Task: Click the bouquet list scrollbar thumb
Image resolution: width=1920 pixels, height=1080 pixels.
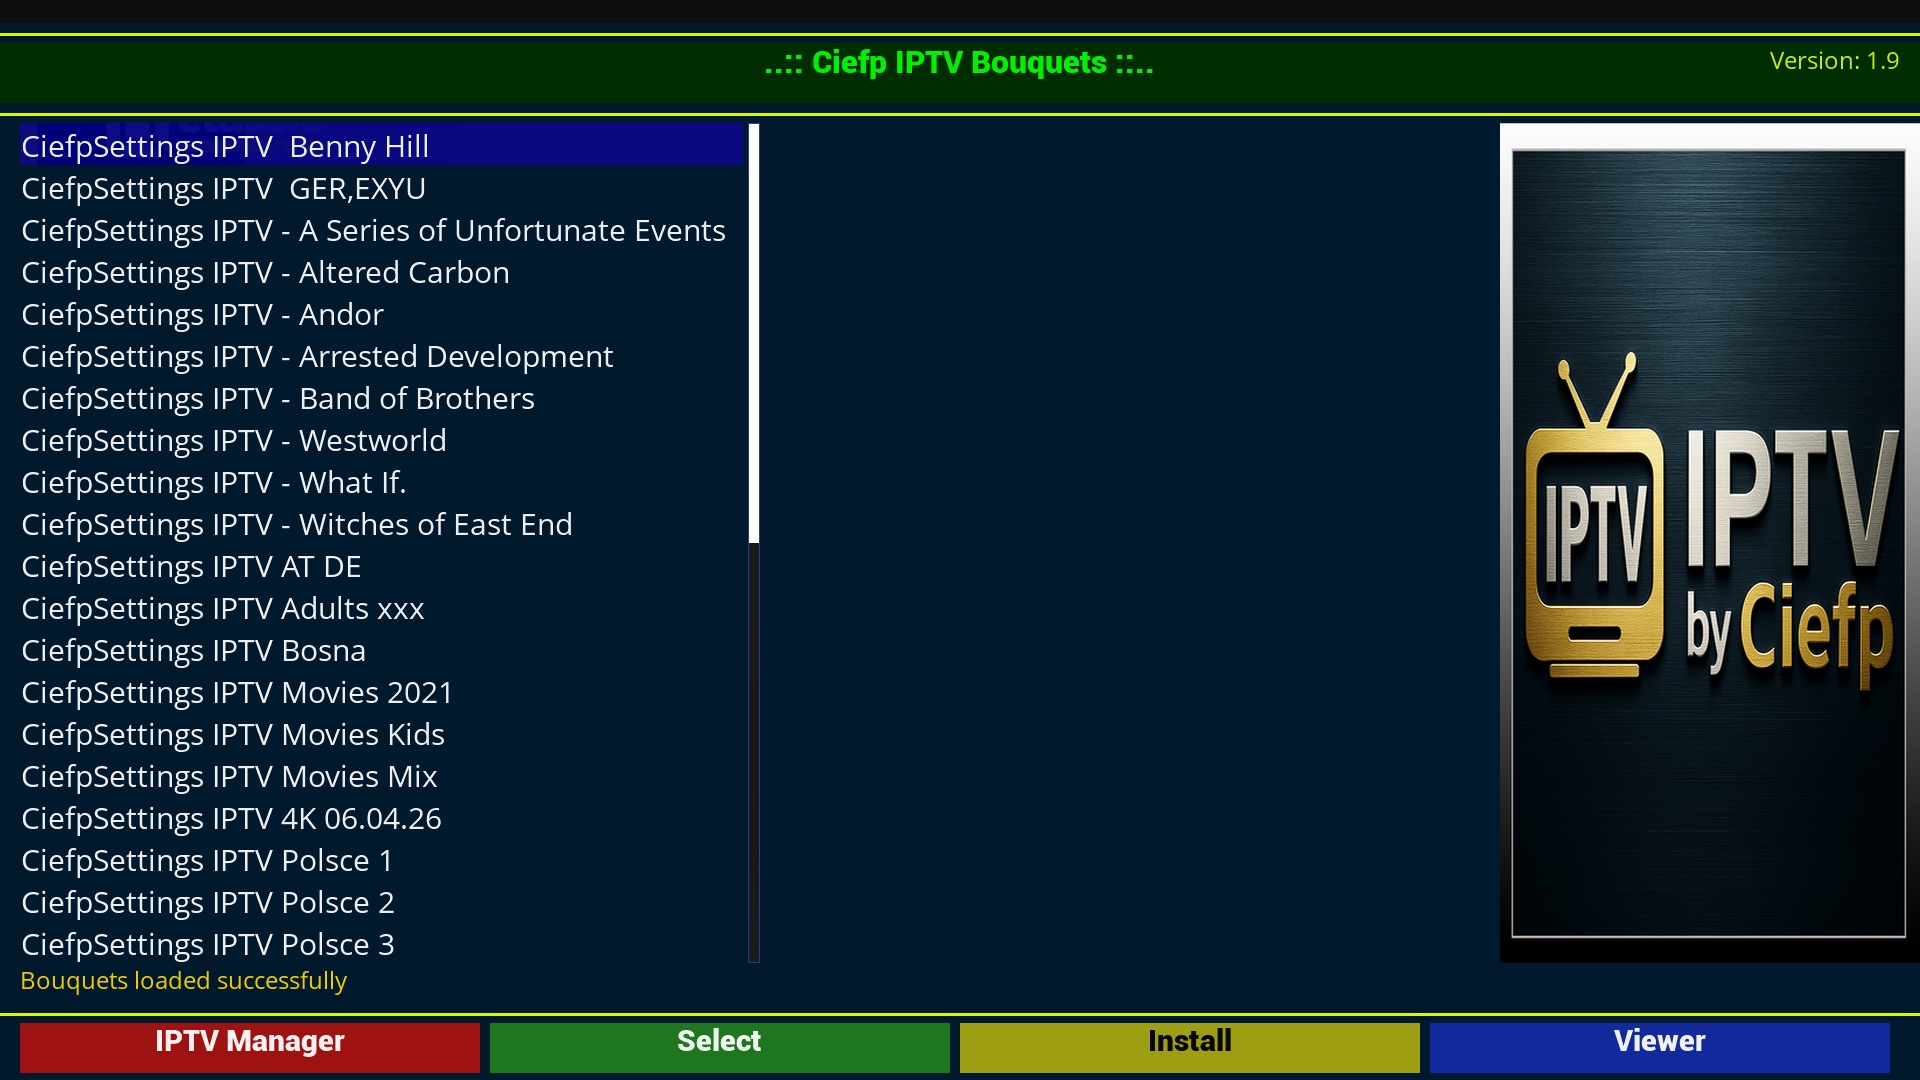Action: (x=754, y=334)
